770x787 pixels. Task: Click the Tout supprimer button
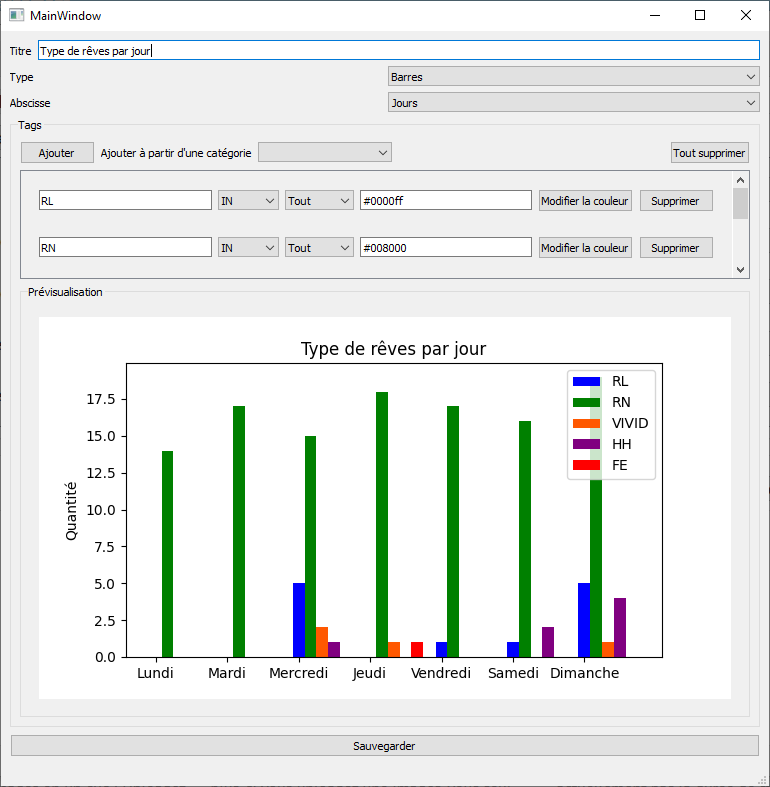[709, 153]
